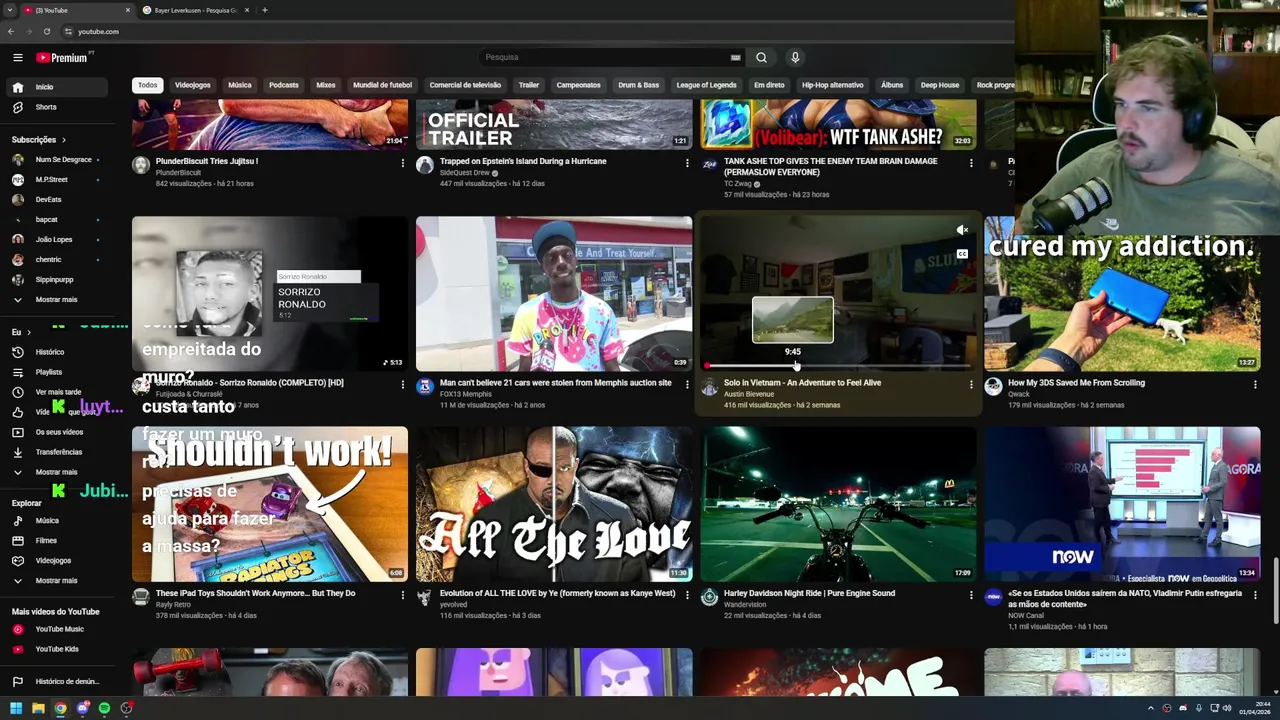The image size is (1280, 720).
Task: Open Windows Start menu
Action: coord(16,708)
